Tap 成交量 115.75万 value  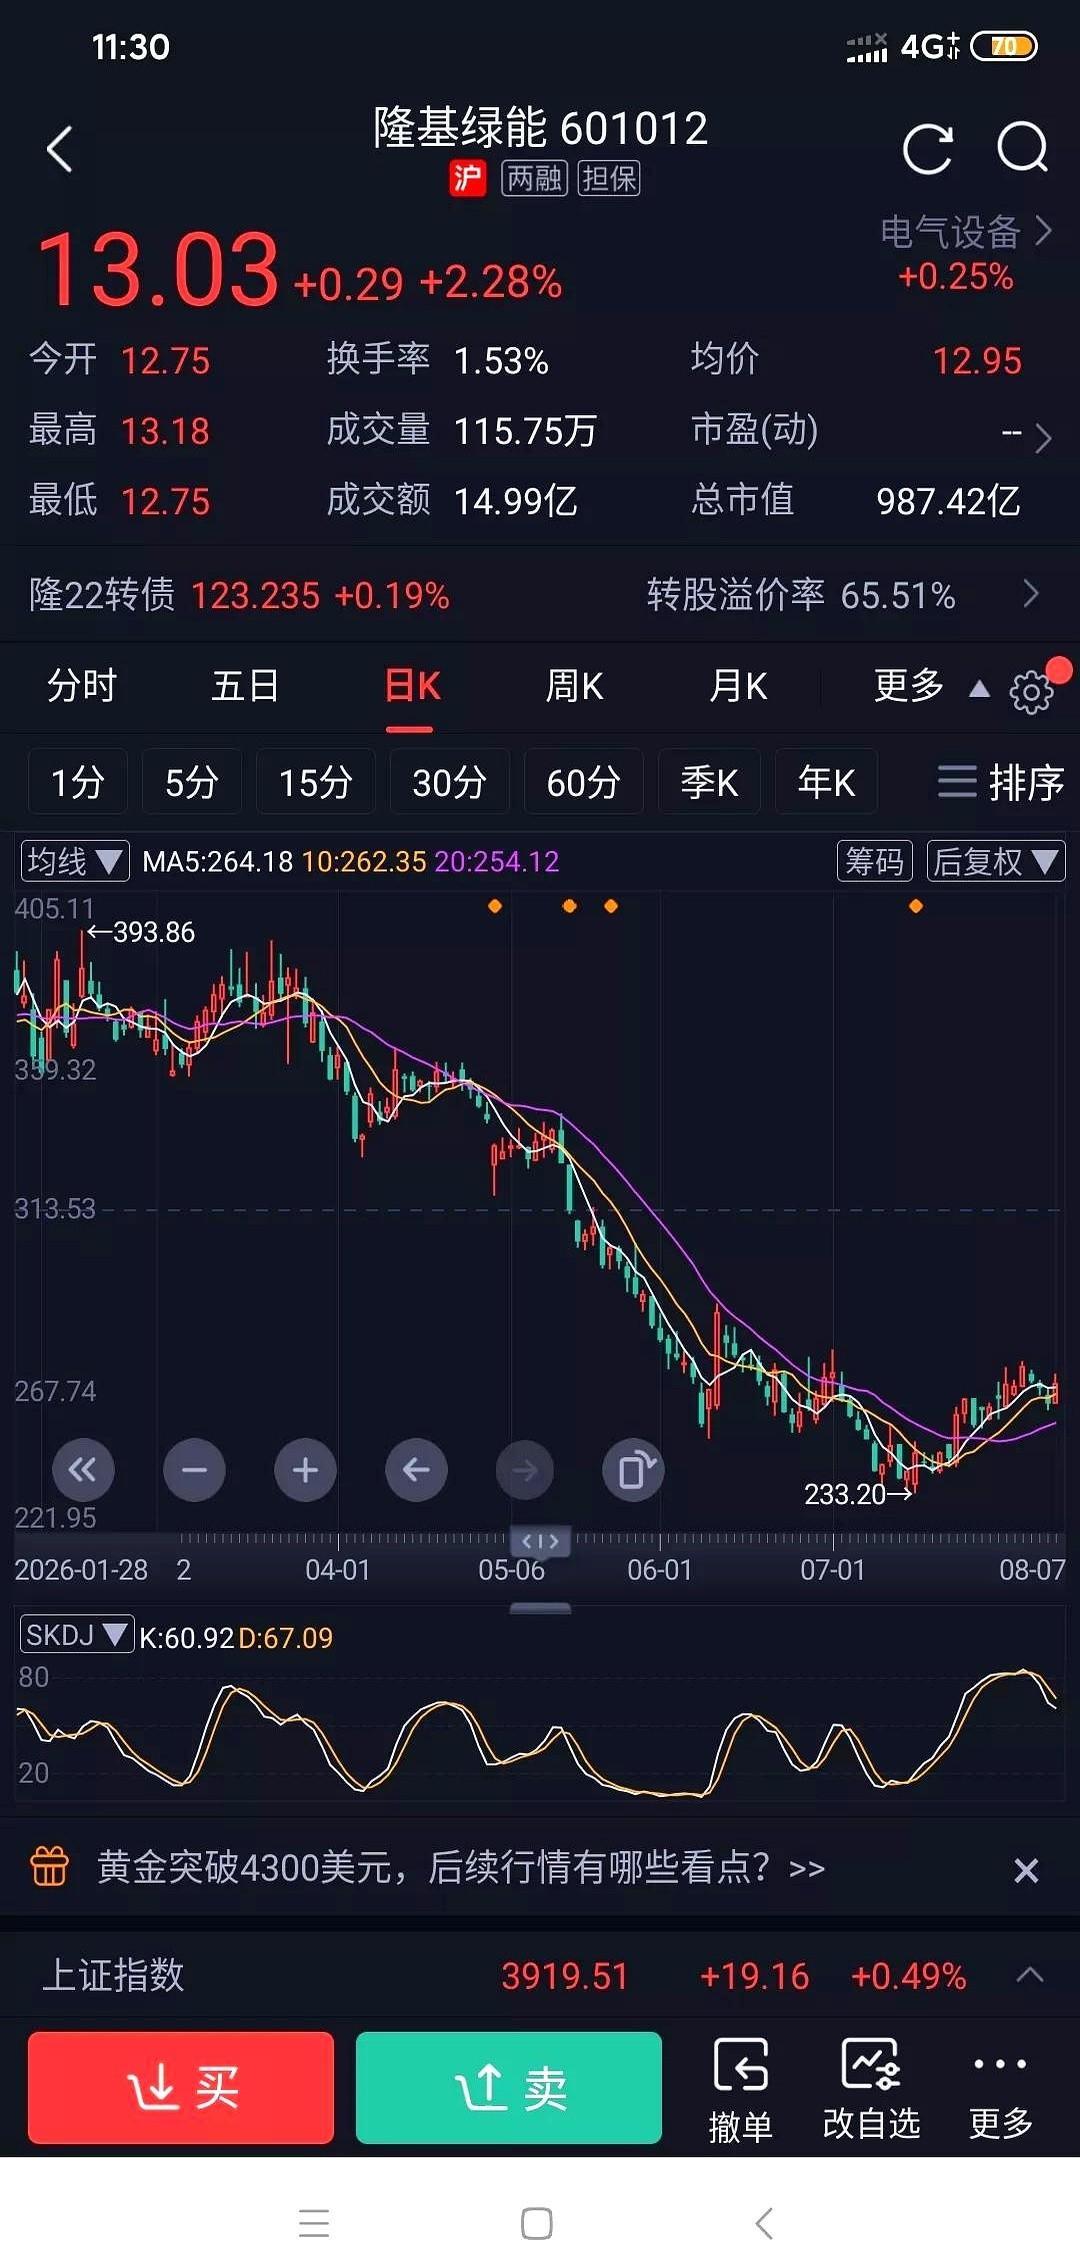point(525,431)
